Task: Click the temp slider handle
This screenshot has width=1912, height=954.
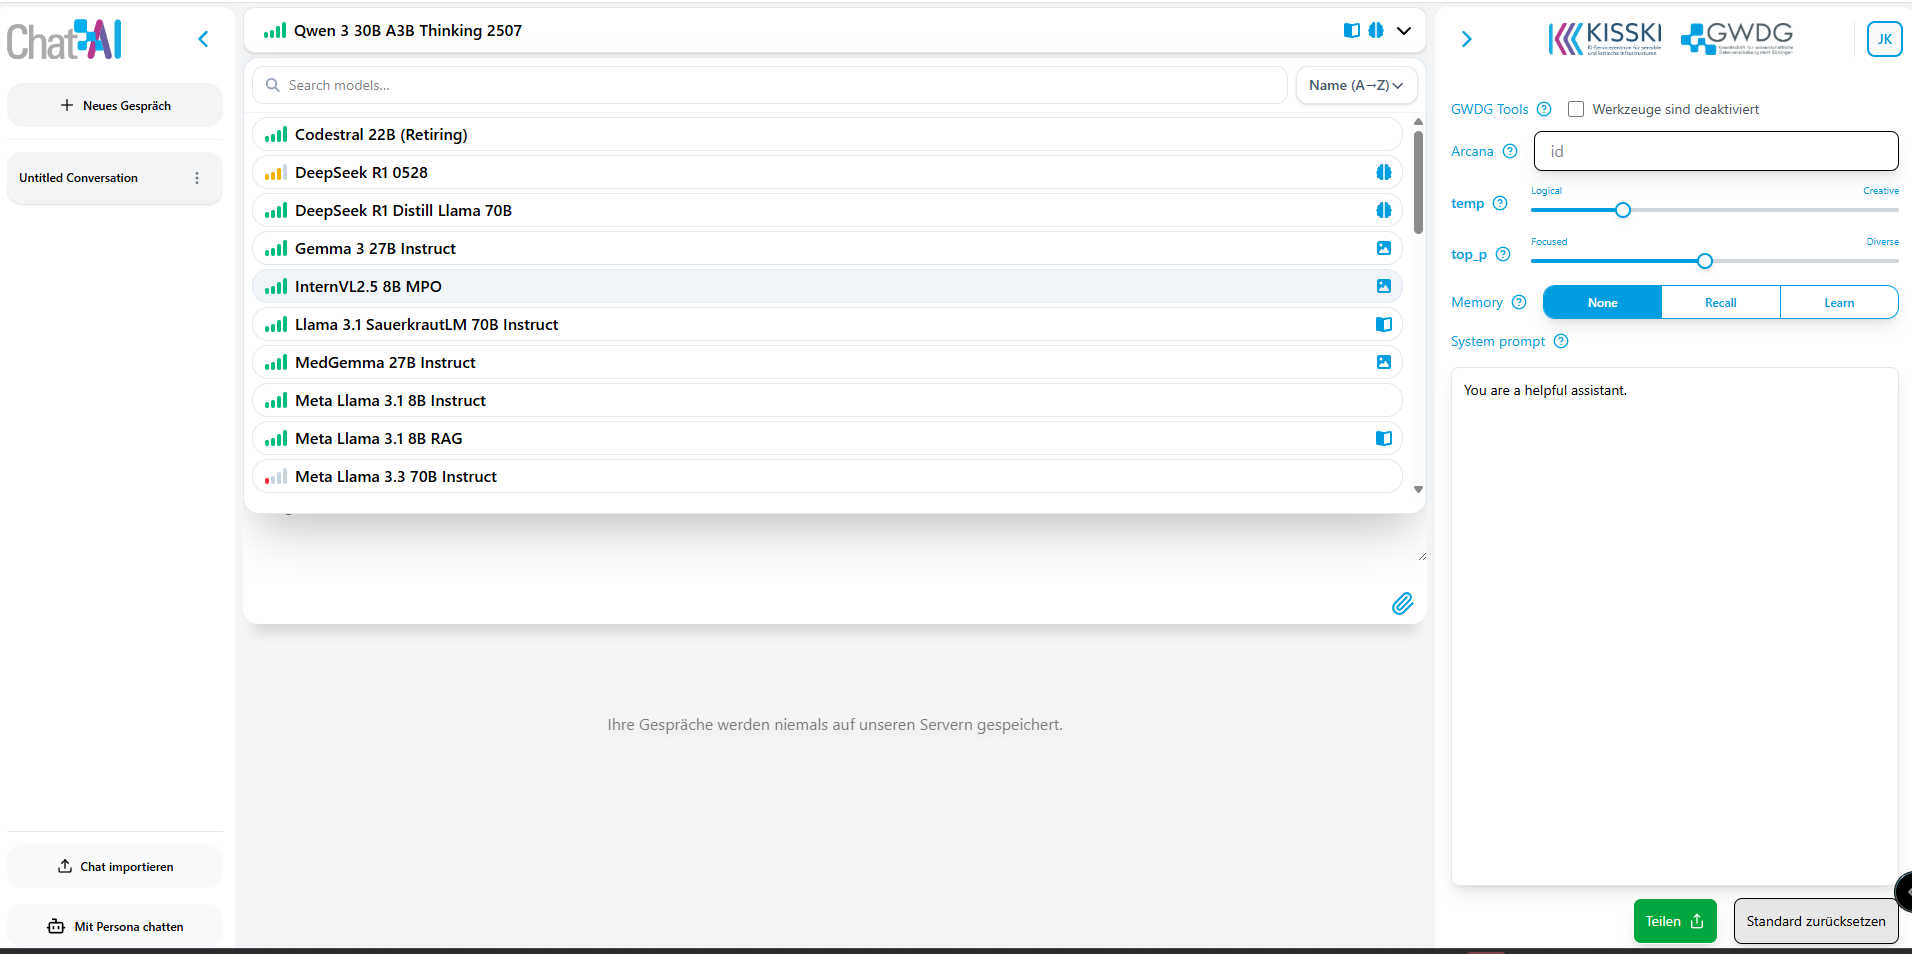Action: coord(1623,210)
